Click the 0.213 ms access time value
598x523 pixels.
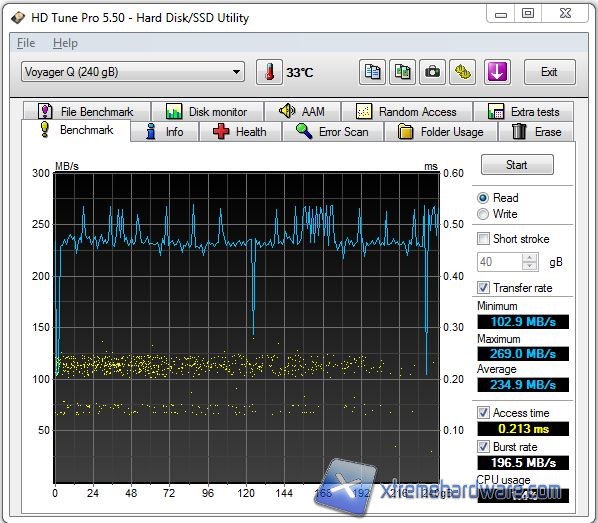[523, 429]
